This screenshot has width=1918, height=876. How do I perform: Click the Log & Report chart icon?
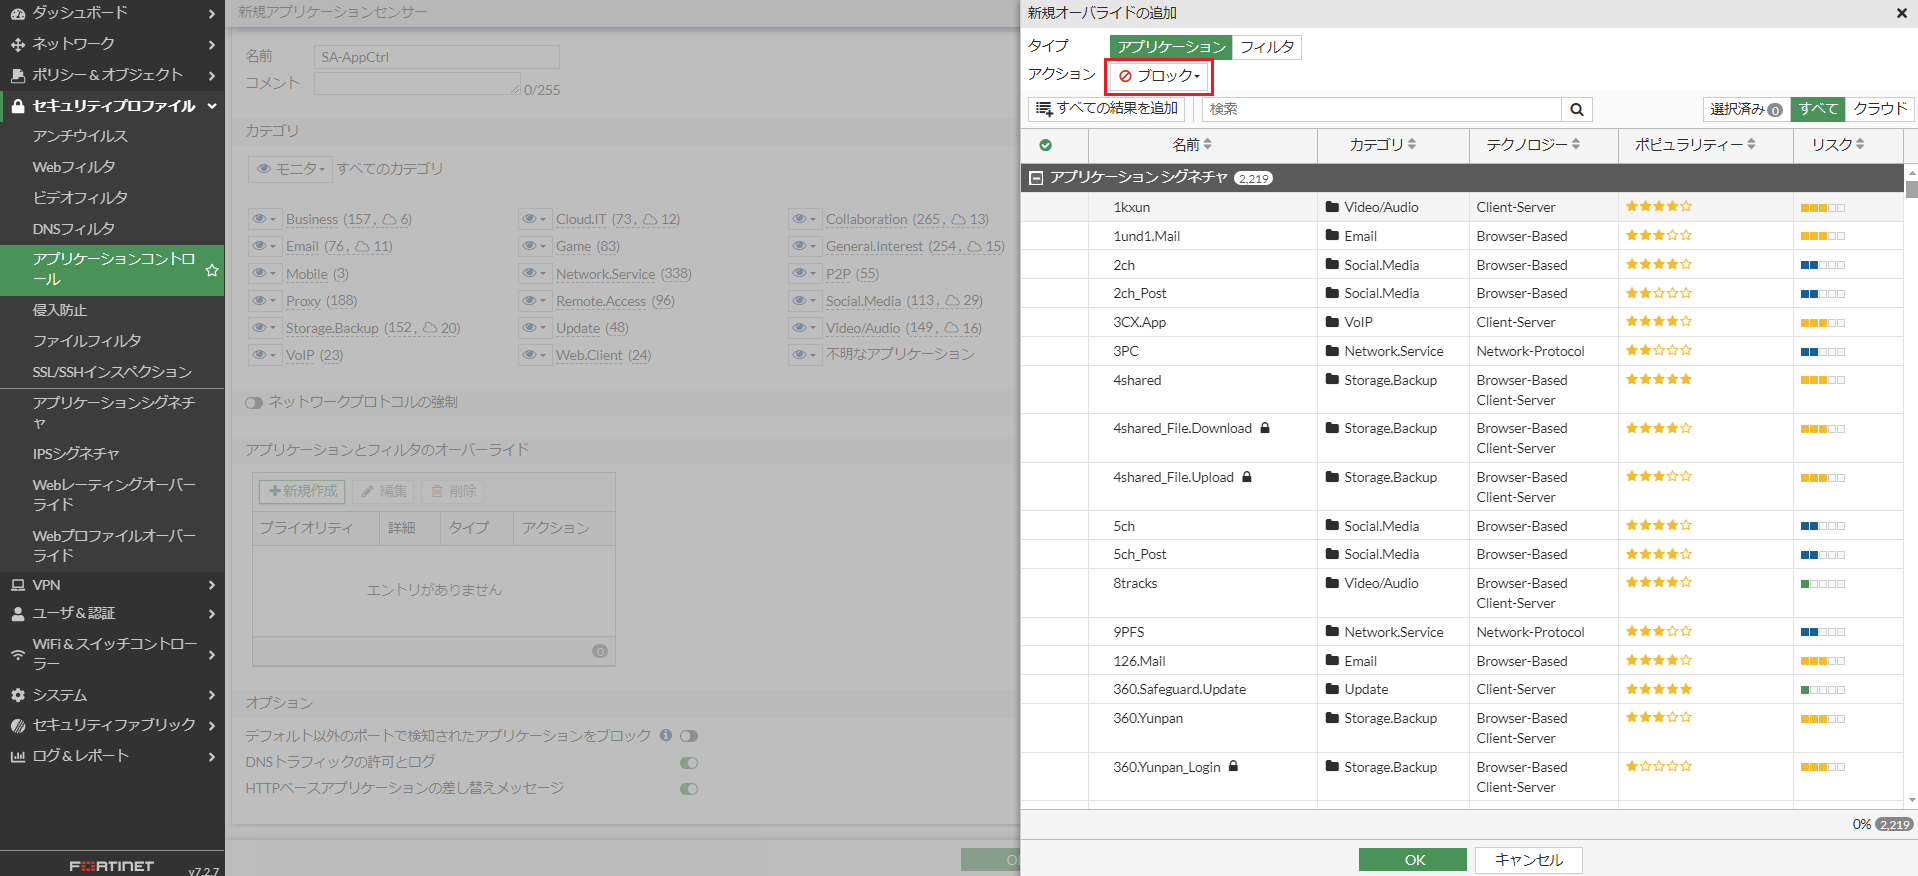click(x=17, y=757)
